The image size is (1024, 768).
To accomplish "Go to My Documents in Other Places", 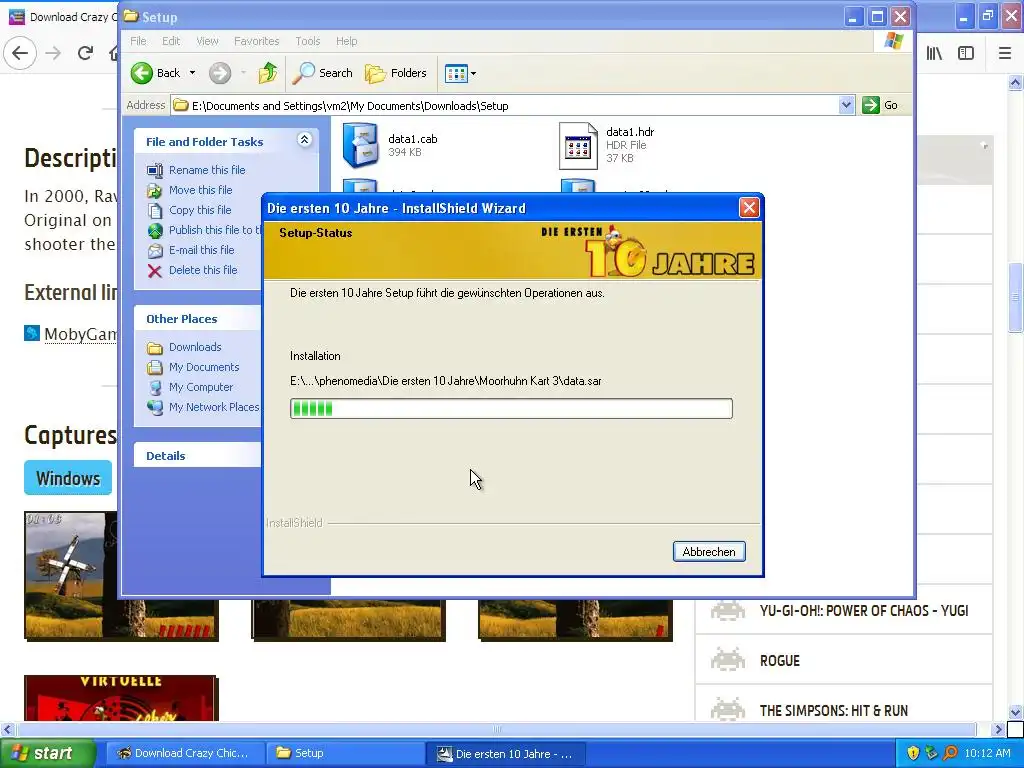I will pos(204,368).
